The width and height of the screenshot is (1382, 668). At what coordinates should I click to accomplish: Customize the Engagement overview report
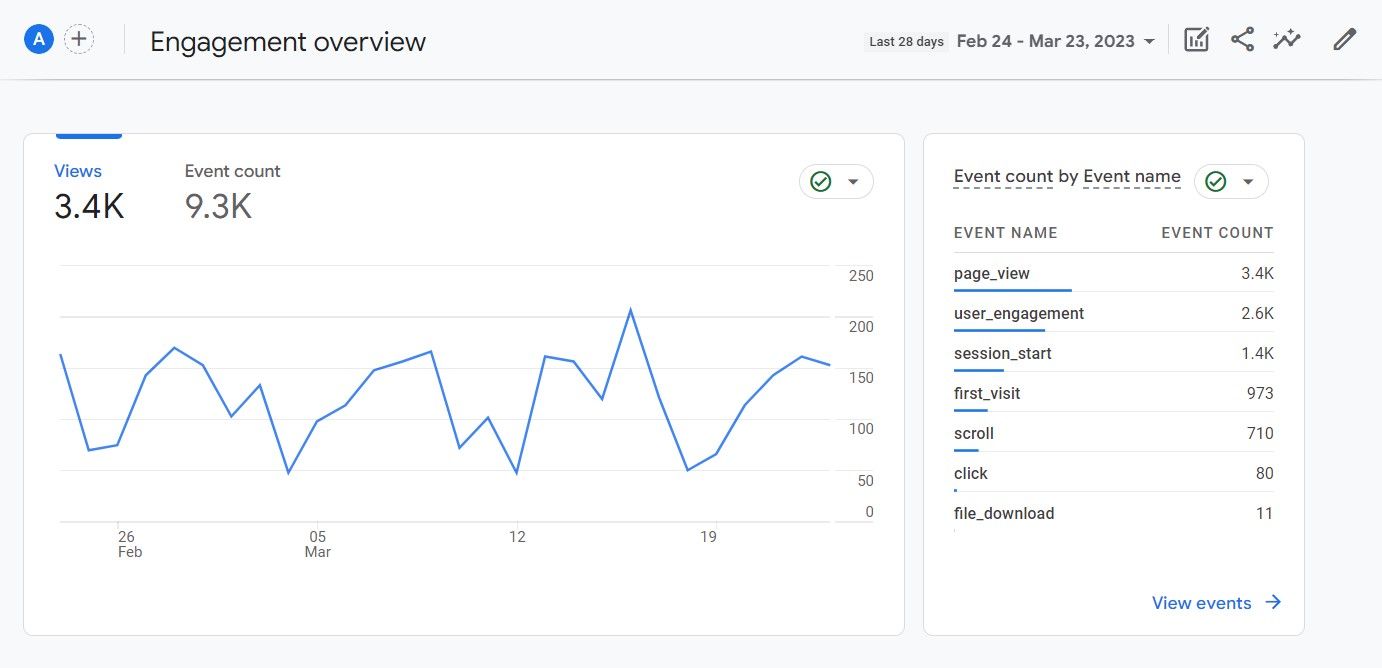point(1196,38)
